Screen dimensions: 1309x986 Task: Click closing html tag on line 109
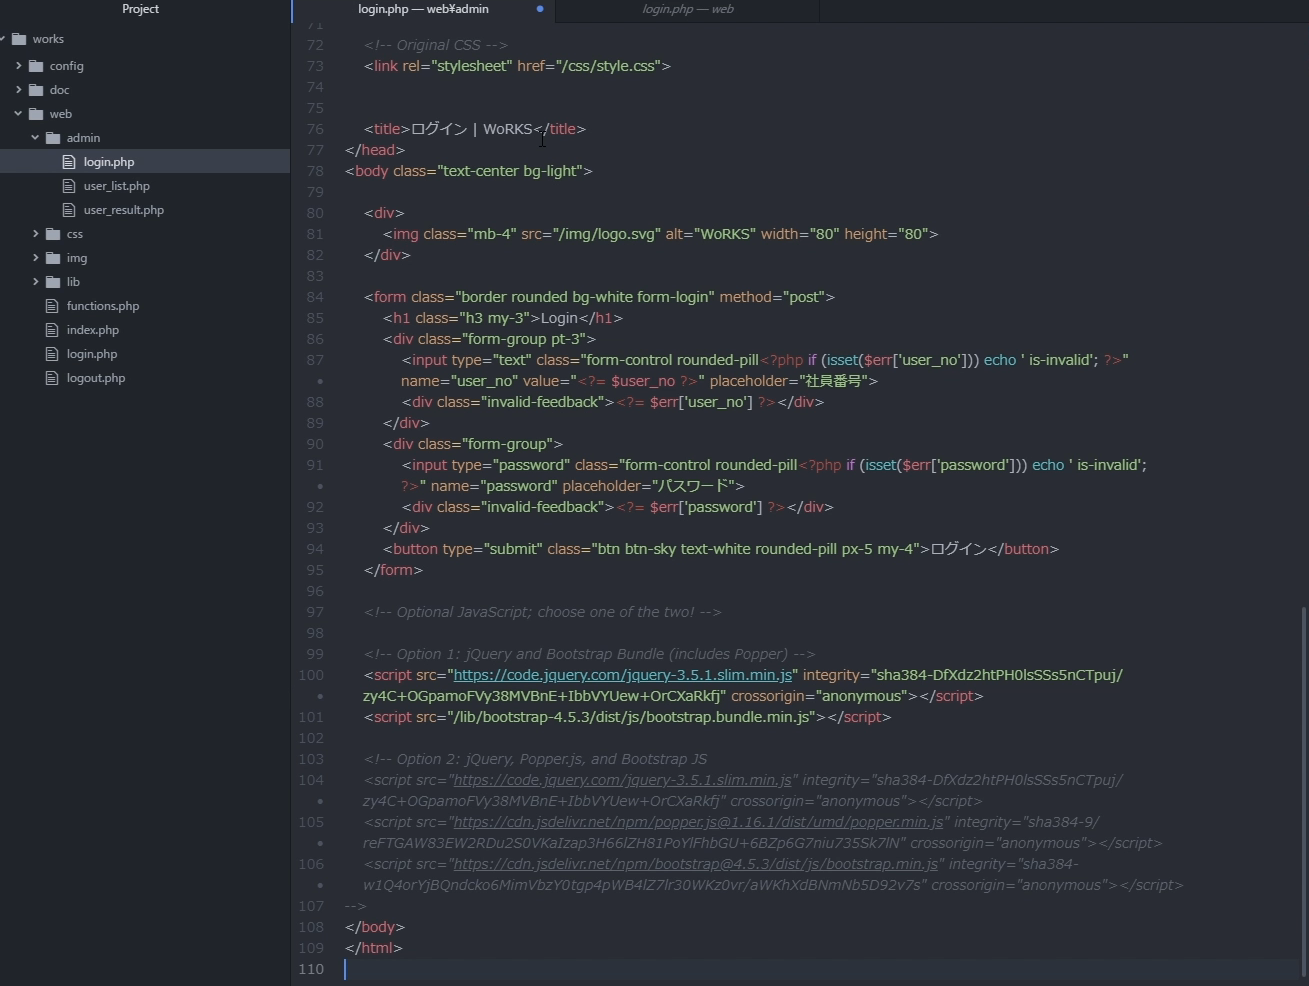click(x=374, y=948)
